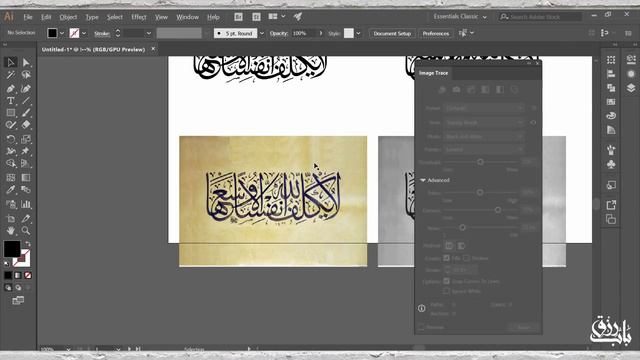Adjust the Threshold slider handle
Image resolution: width=640 pixels, height=360 pixels.
coord(480,162)
